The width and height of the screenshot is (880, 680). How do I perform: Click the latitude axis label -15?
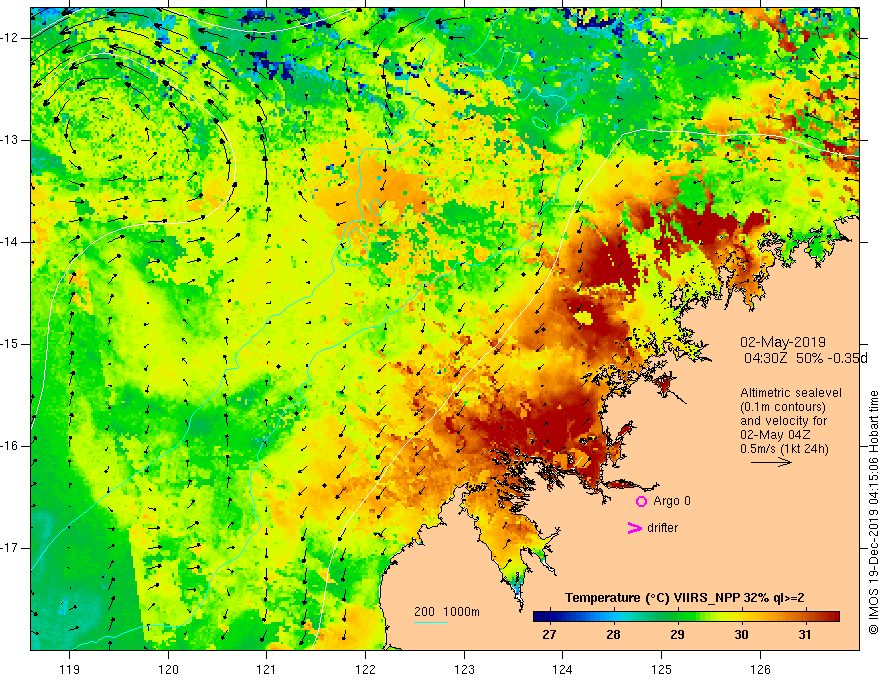pyautogui.click(x=10, y=344)
